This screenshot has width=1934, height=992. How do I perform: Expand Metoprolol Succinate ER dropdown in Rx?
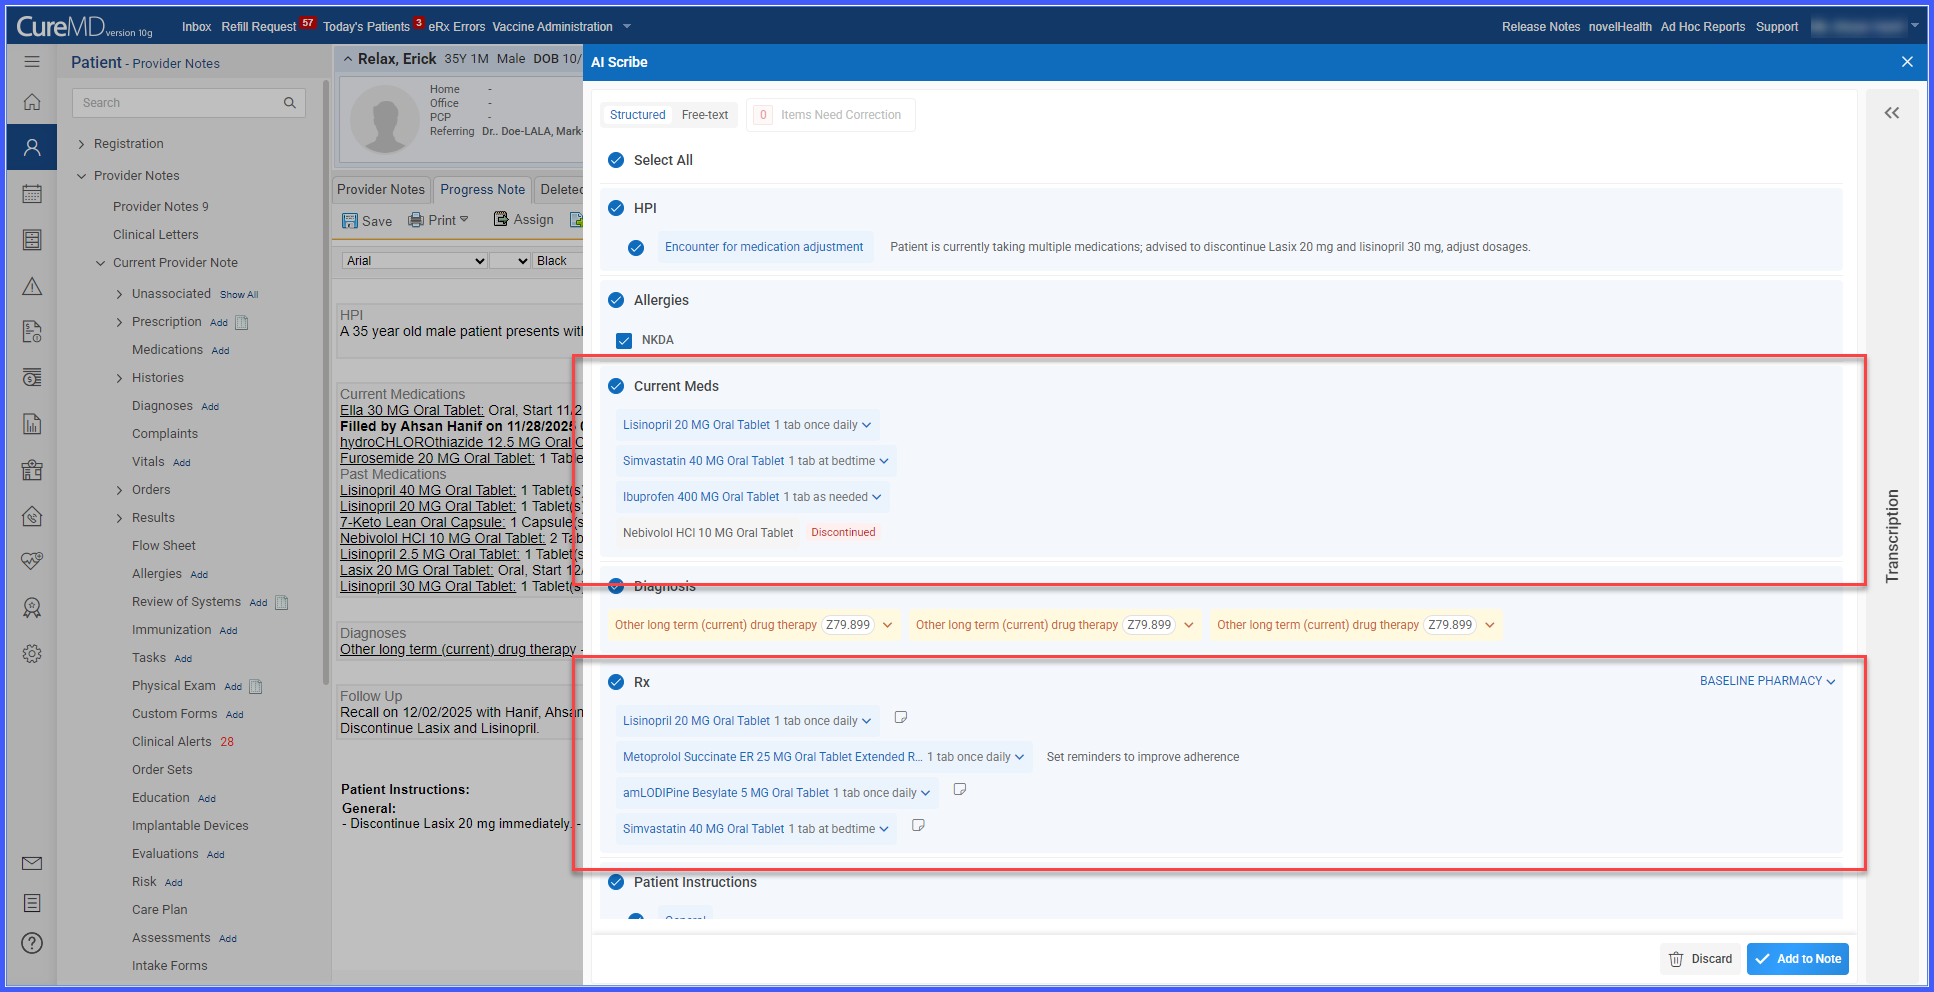point(1019,757)
